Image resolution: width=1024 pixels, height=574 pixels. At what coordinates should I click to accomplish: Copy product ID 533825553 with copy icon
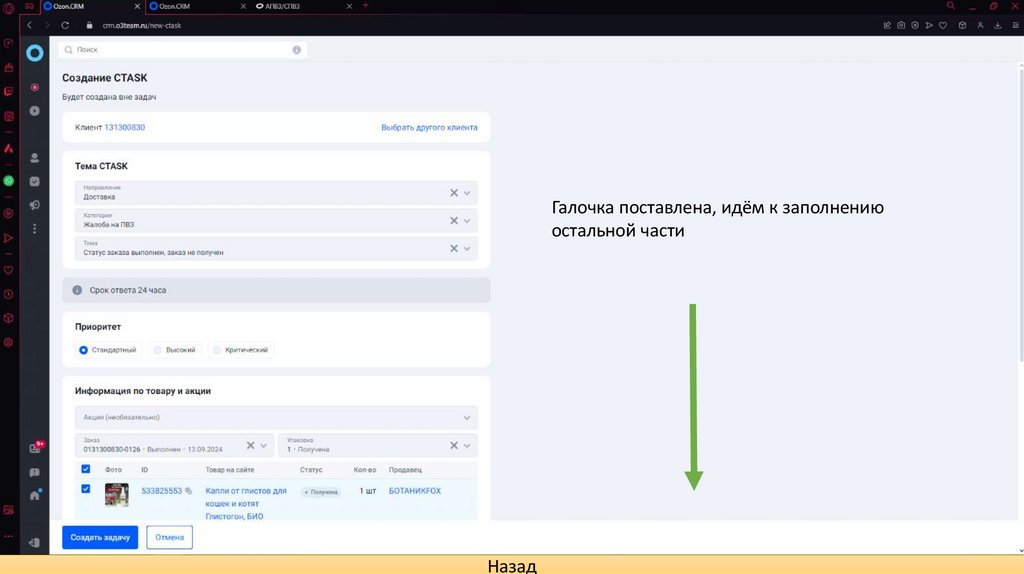[x=189, y=491]
